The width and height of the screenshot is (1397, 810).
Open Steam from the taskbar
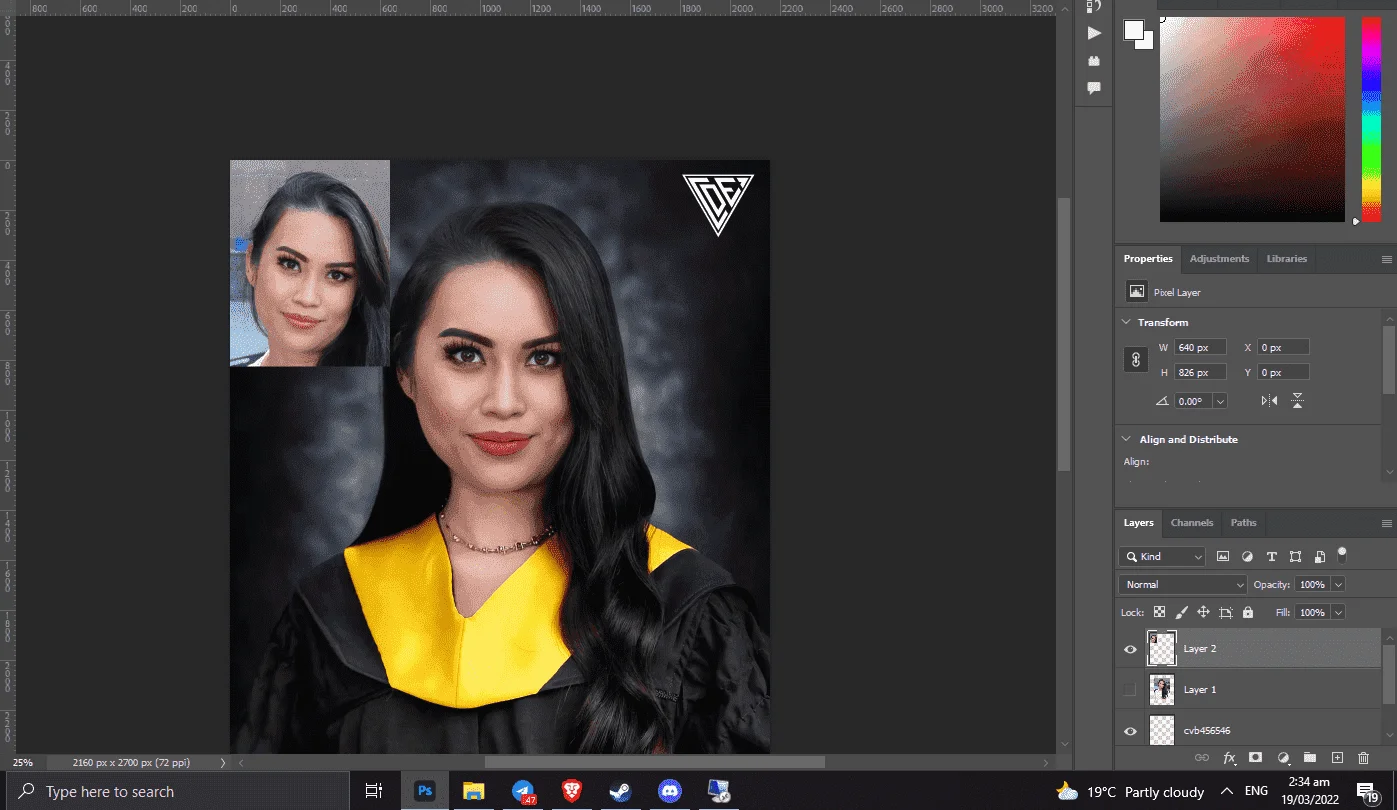pyautogui.click(x=620, y=791)
